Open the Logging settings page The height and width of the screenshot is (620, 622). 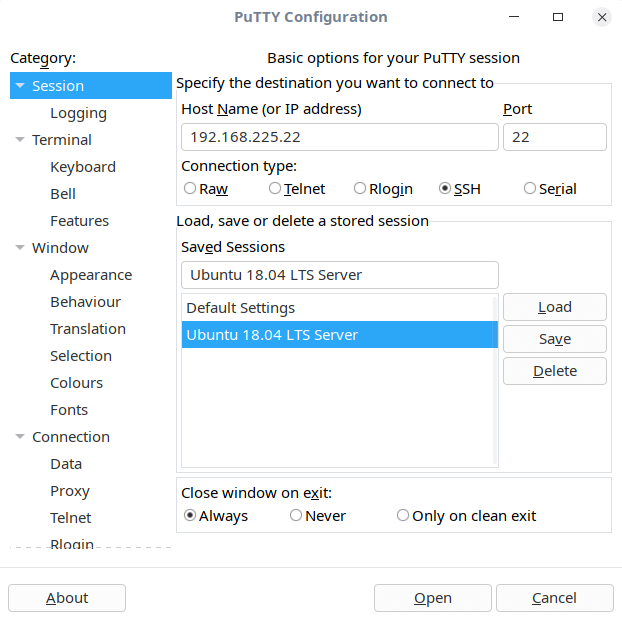(x=78, y=113)
